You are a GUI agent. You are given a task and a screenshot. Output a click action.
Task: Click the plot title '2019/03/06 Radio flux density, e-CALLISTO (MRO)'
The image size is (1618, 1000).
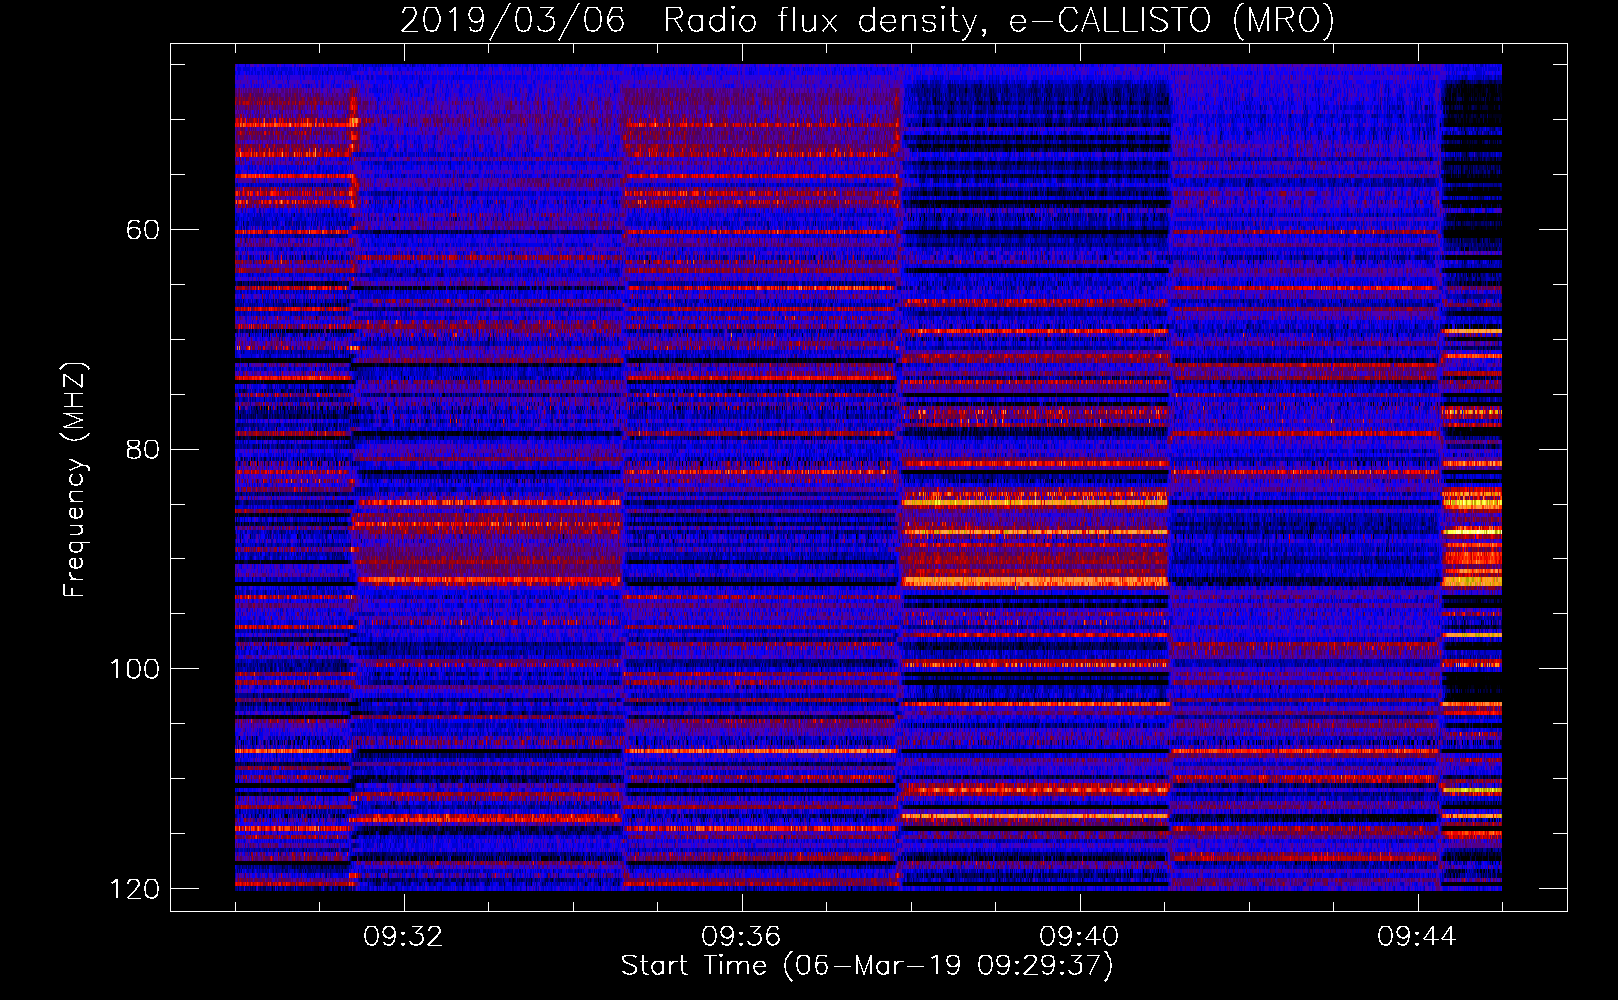(x=867, y=20)
